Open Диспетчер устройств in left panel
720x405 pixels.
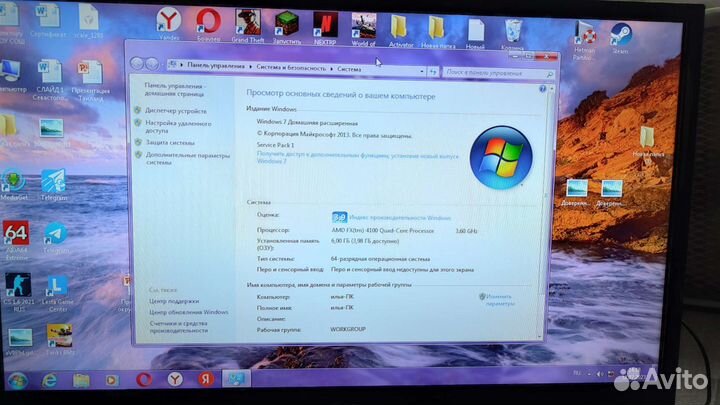[x=175, y=111]
